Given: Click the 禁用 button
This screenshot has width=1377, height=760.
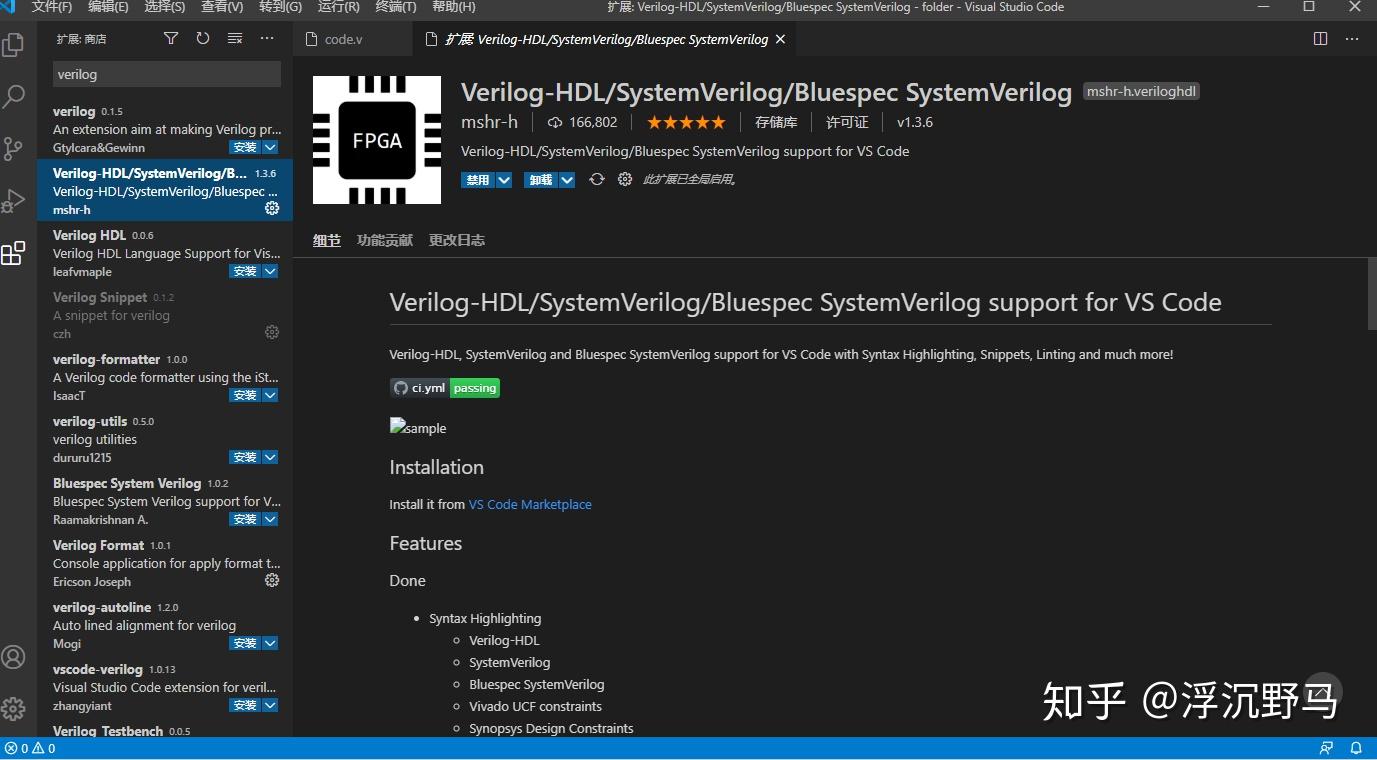Looking at the screenshot, I should (477, 179).
